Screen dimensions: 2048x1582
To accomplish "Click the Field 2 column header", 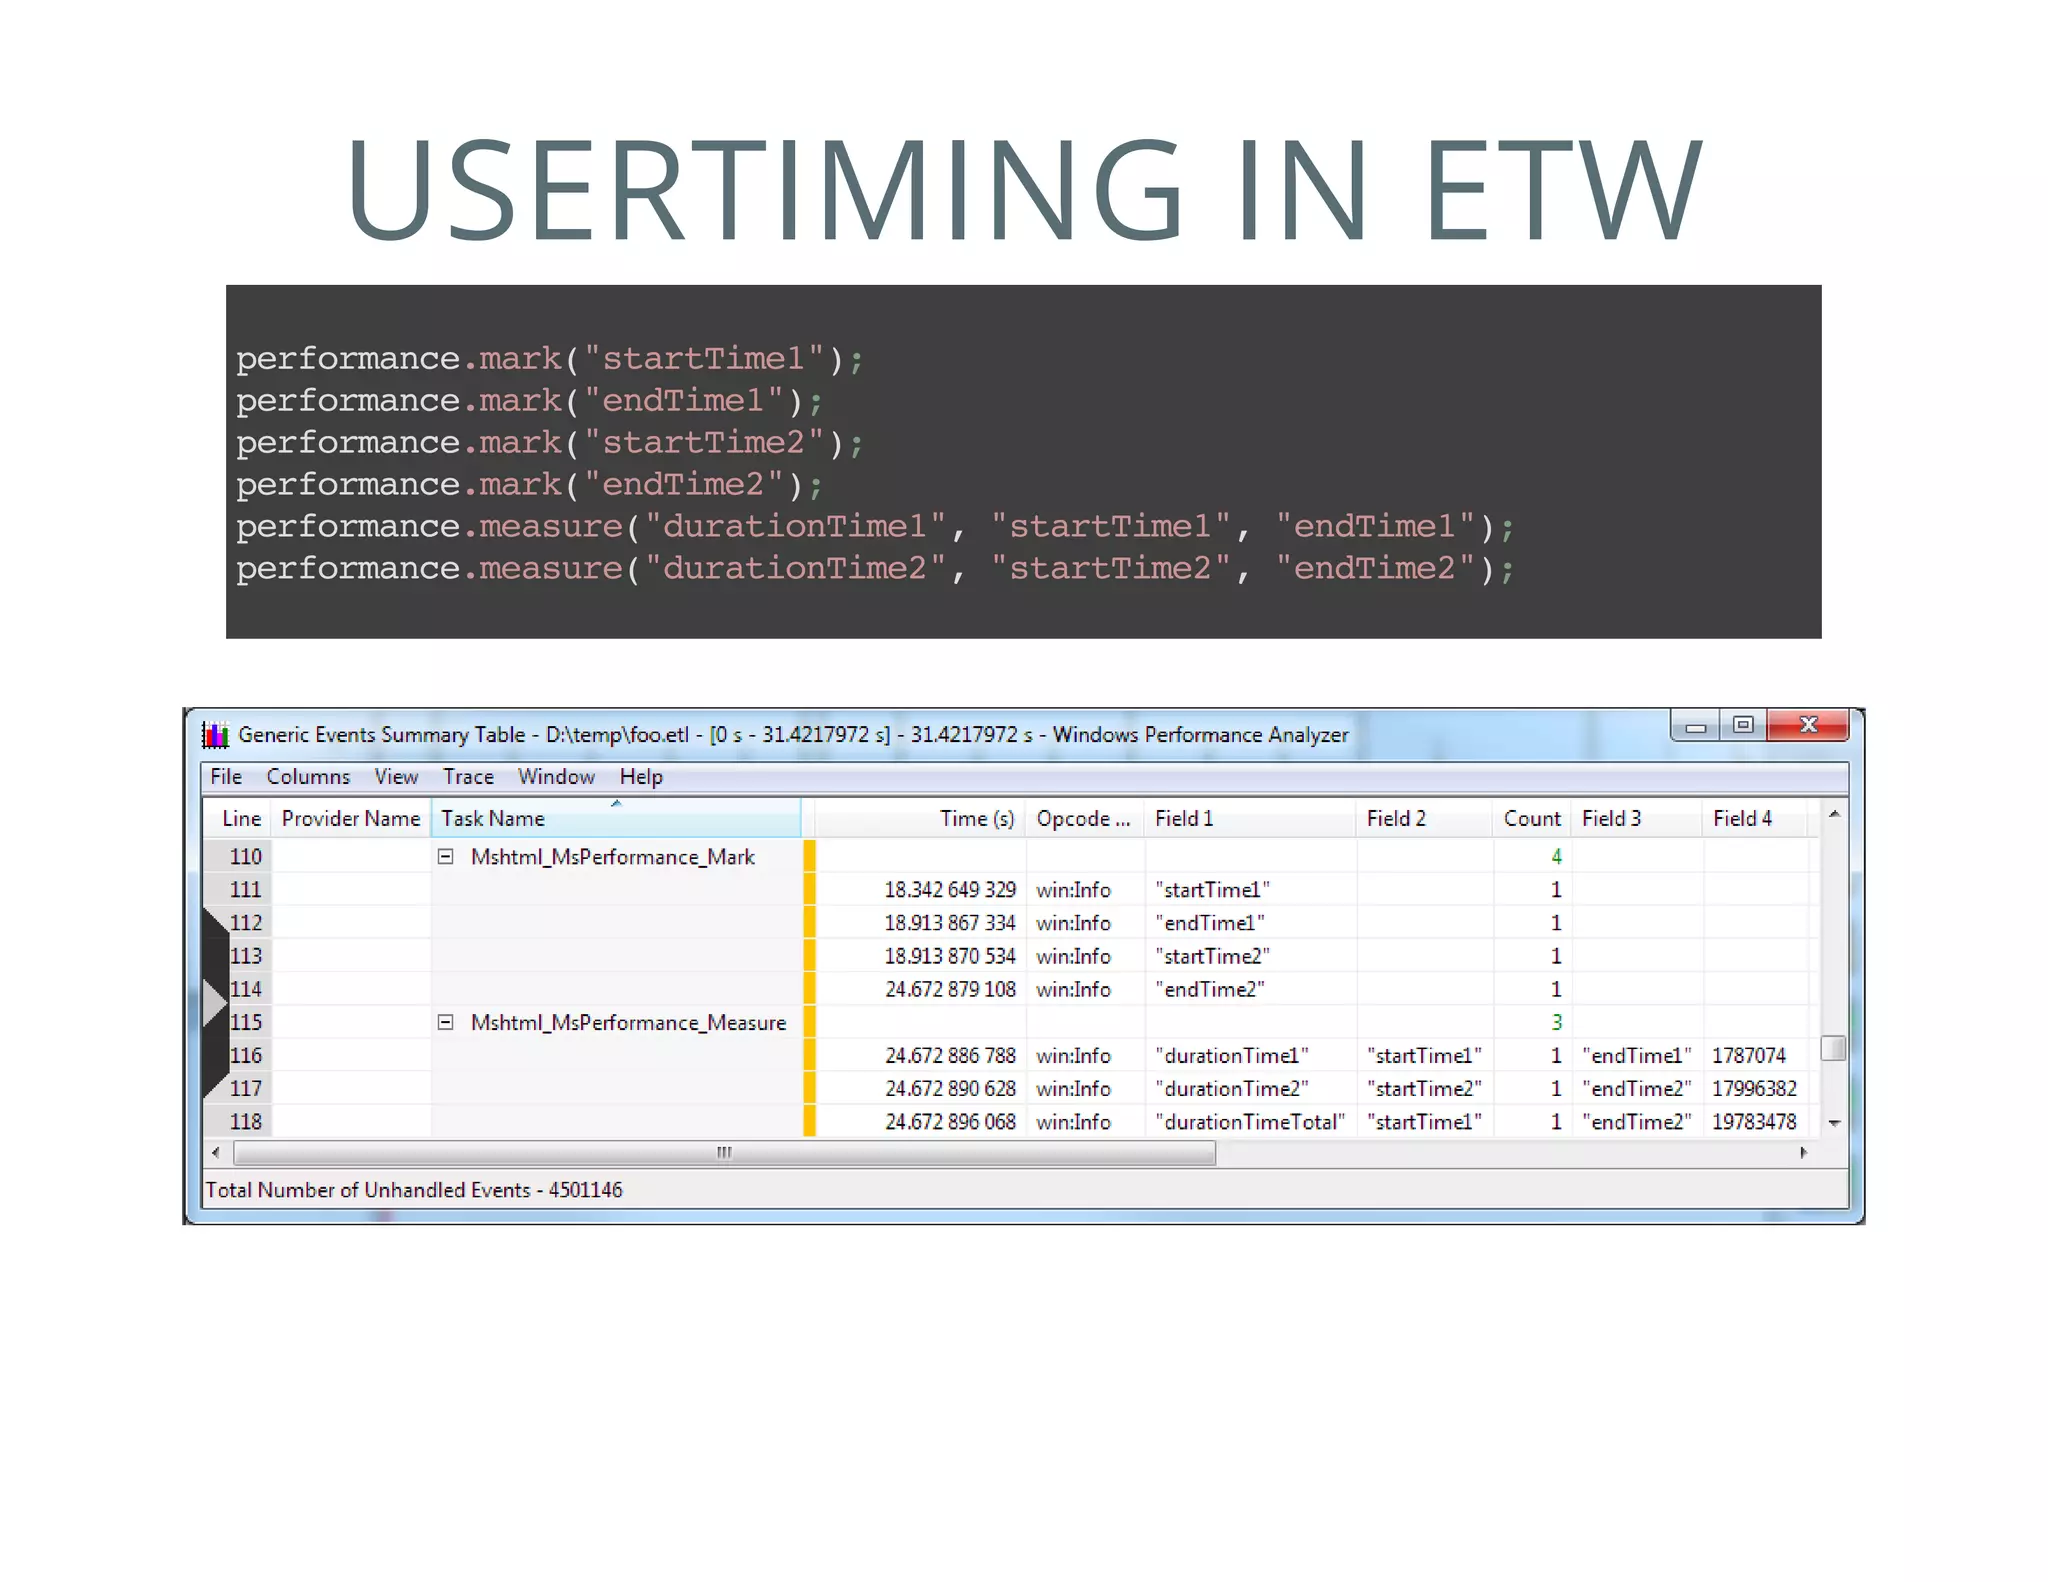I will (x=1425, y=818).
